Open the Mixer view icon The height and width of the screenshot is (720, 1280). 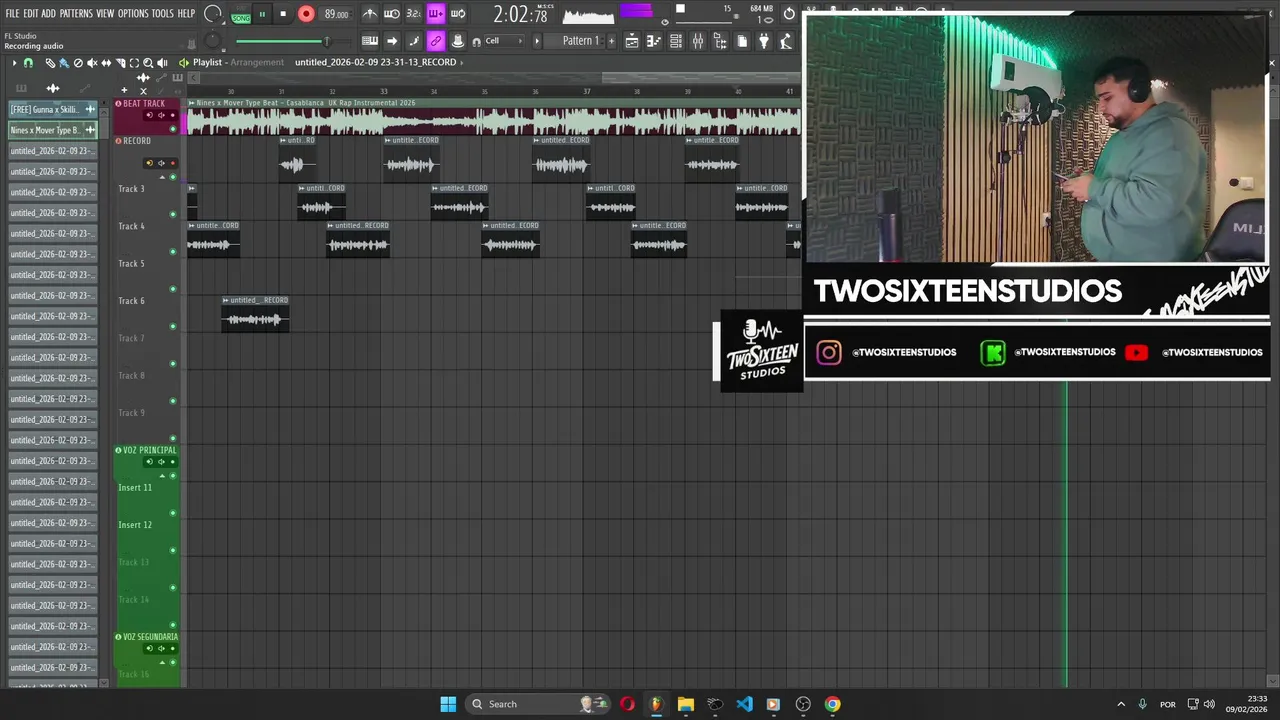click(x=698, y=41)
